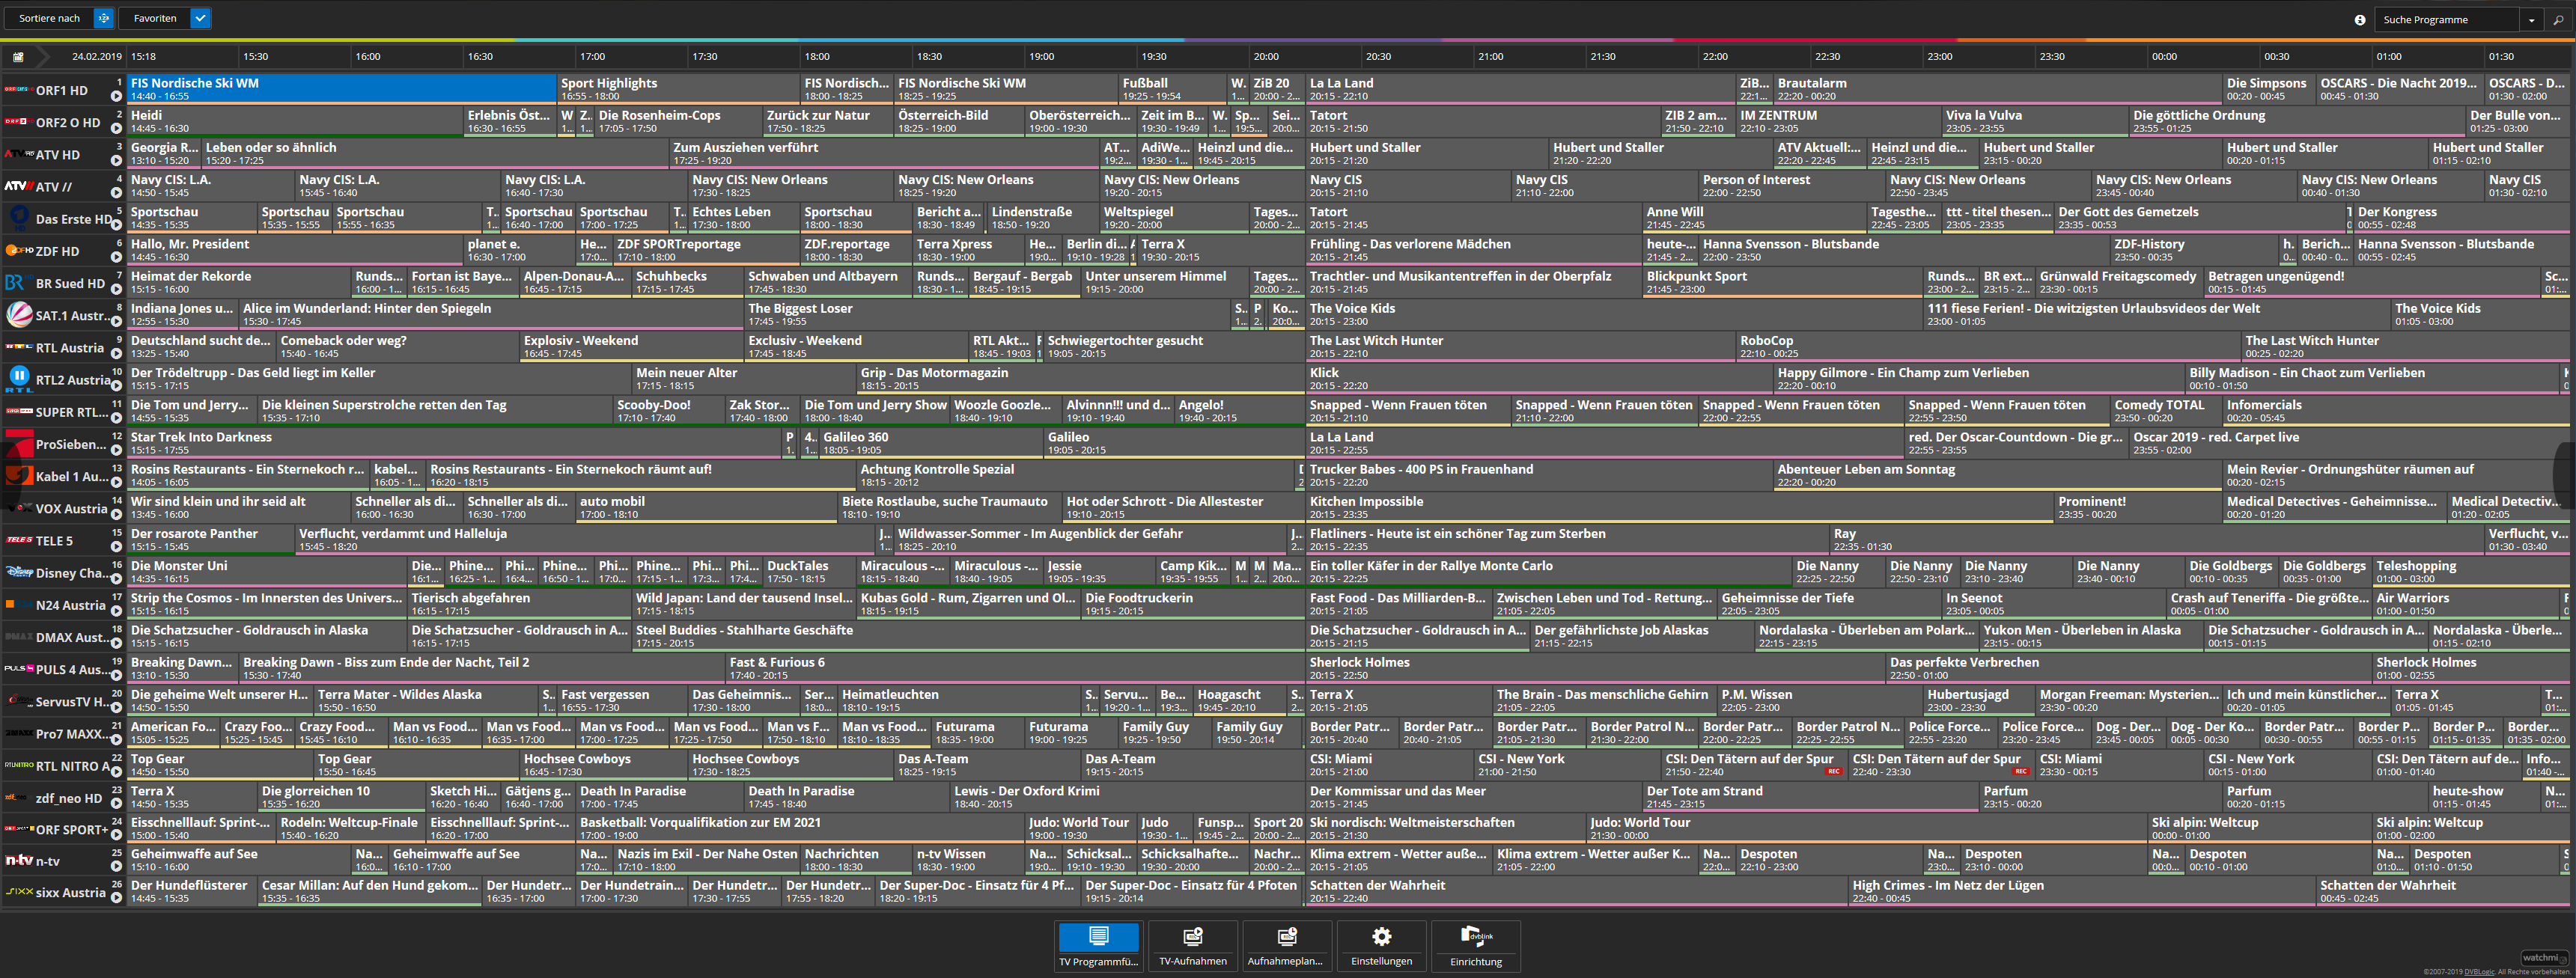Click the info icon beside search

pyautogui.click(x=2360, y=19)
